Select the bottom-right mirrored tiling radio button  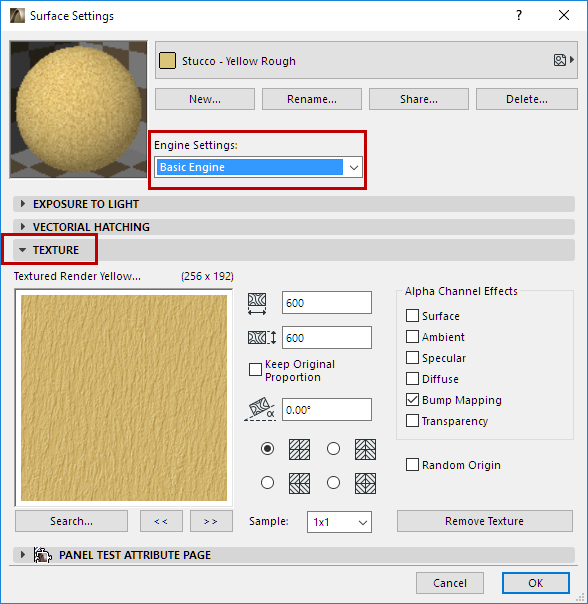[x=333, y=483]
